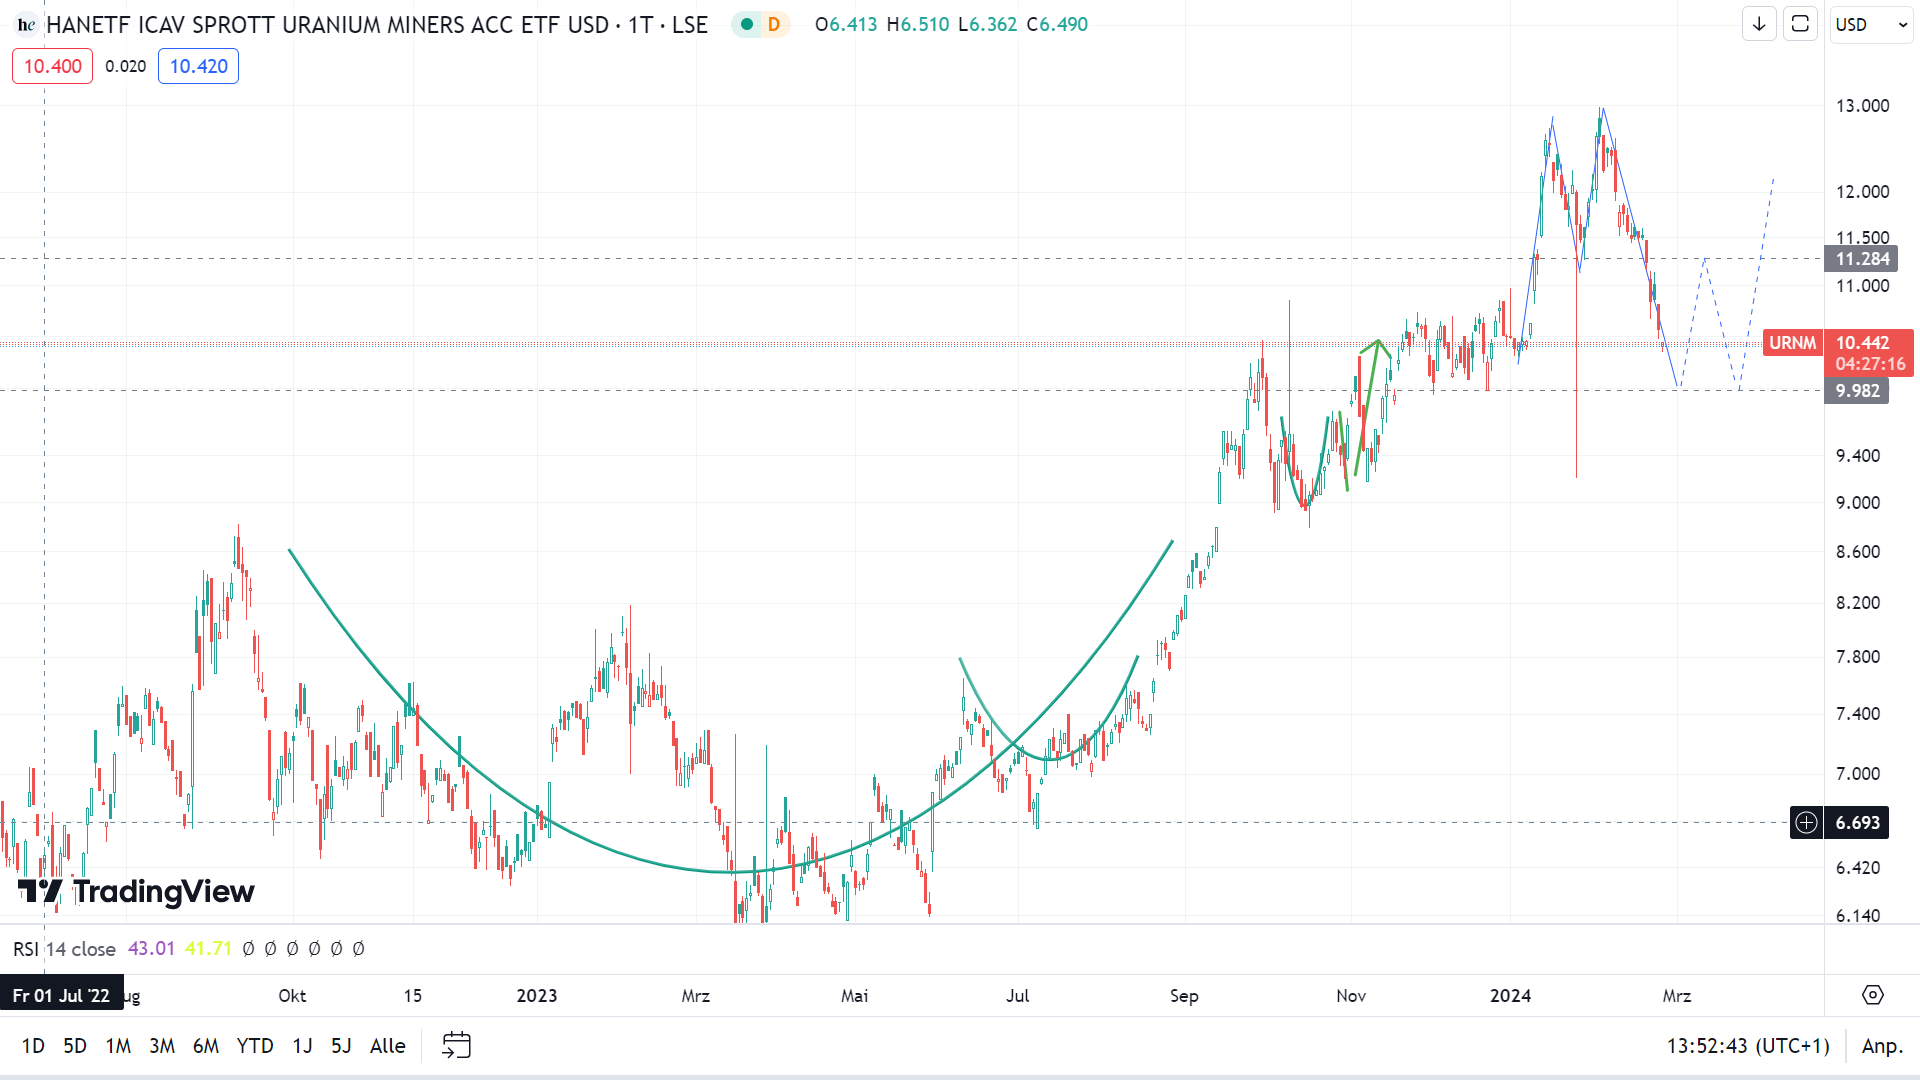The height and width of the screenshot is (1080, 1920).
Task: Open the go-to-date calendar icon
Action: tap(456, 1045)
